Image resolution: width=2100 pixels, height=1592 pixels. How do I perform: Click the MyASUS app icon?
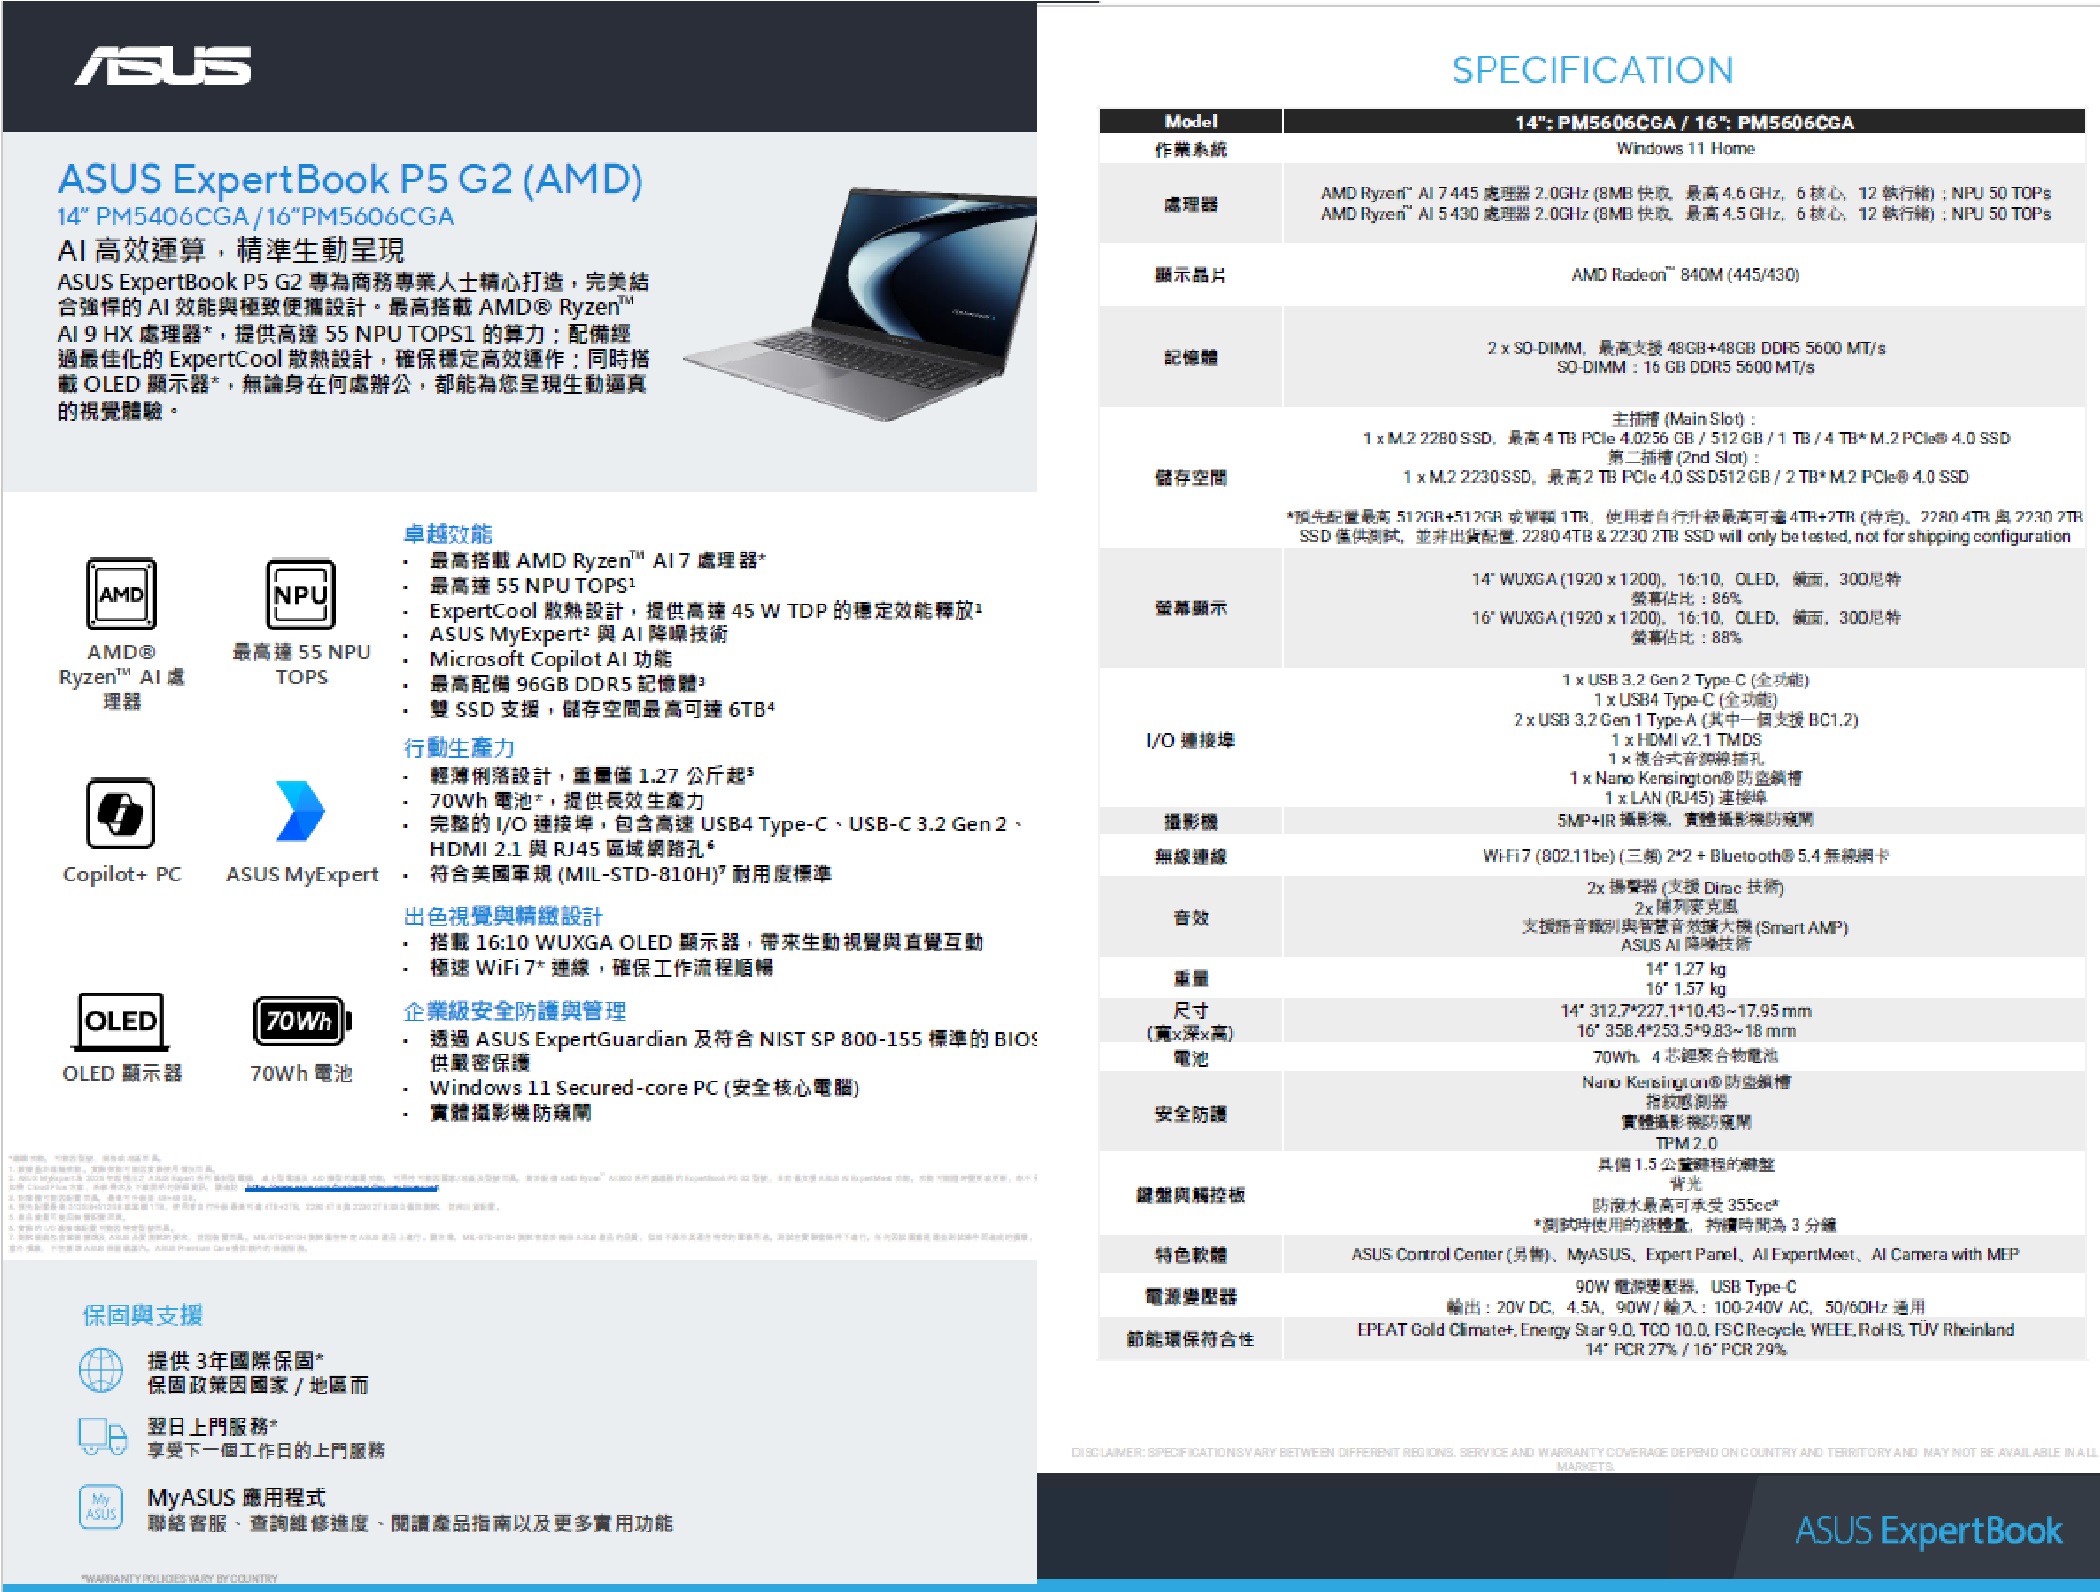click(x=101, y=1506)
